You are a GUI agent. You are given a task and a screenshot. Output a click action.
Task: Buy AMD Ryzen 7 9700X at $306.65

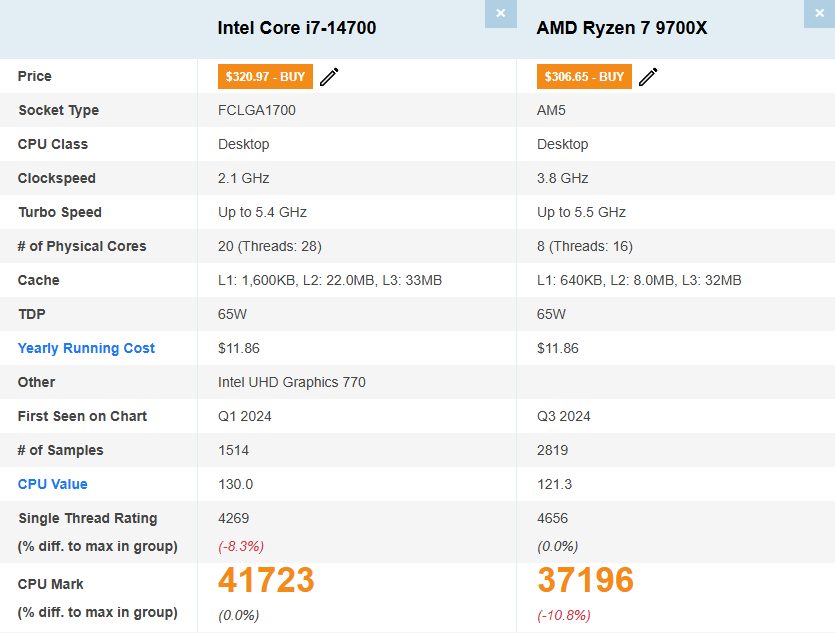584,77
